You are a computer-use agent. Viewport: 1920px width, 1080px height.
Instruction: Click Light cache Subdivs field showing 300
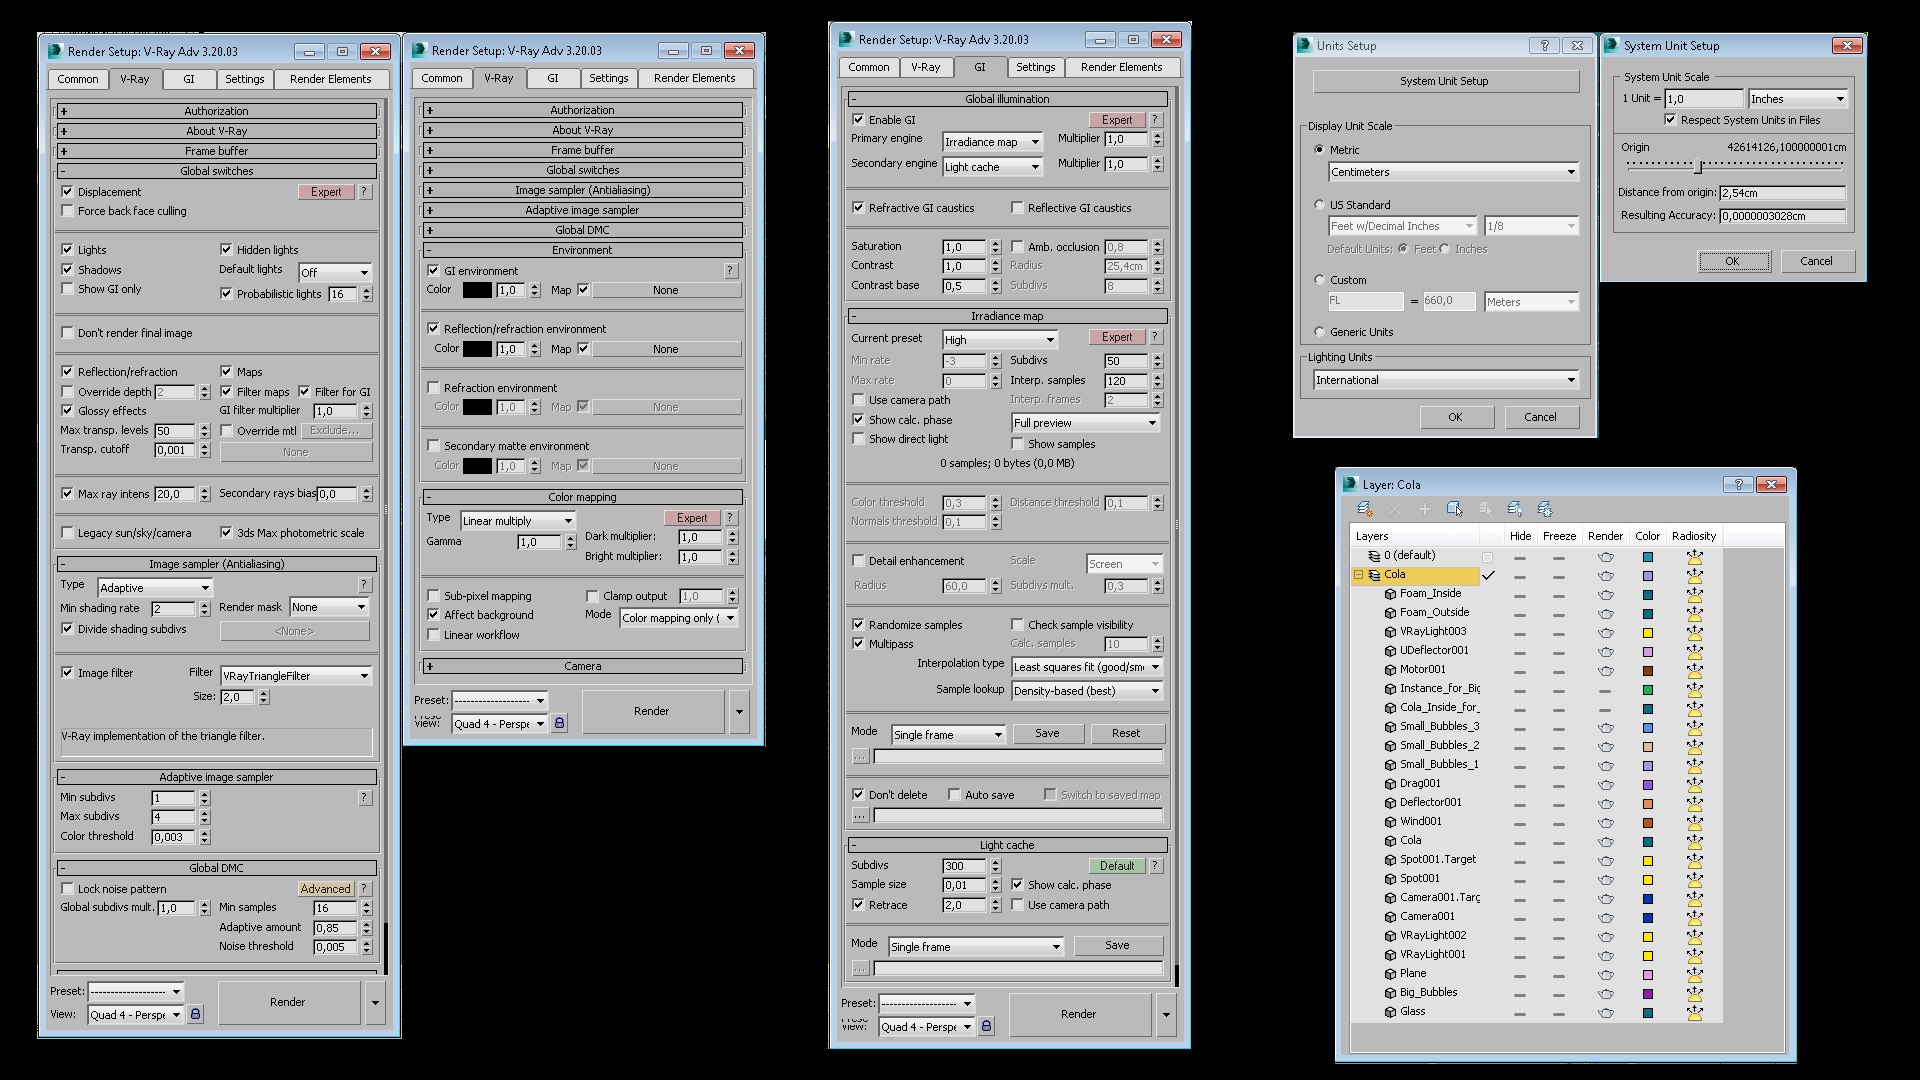(x=965, y=866)
